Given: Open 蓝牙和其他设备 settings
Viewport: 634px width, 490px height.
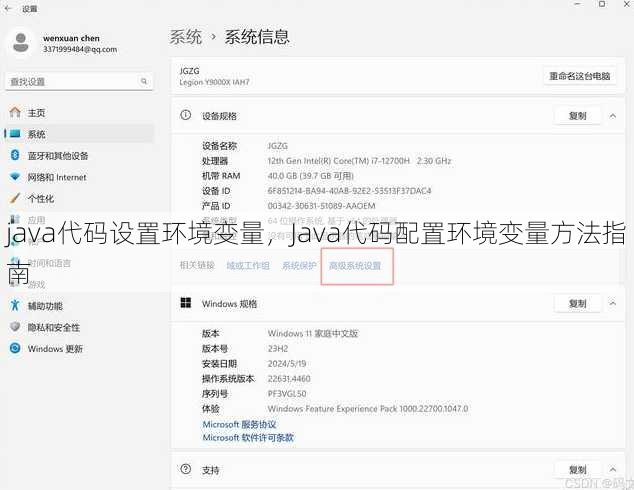Looking at the screenshot, I should click(79, 156).
